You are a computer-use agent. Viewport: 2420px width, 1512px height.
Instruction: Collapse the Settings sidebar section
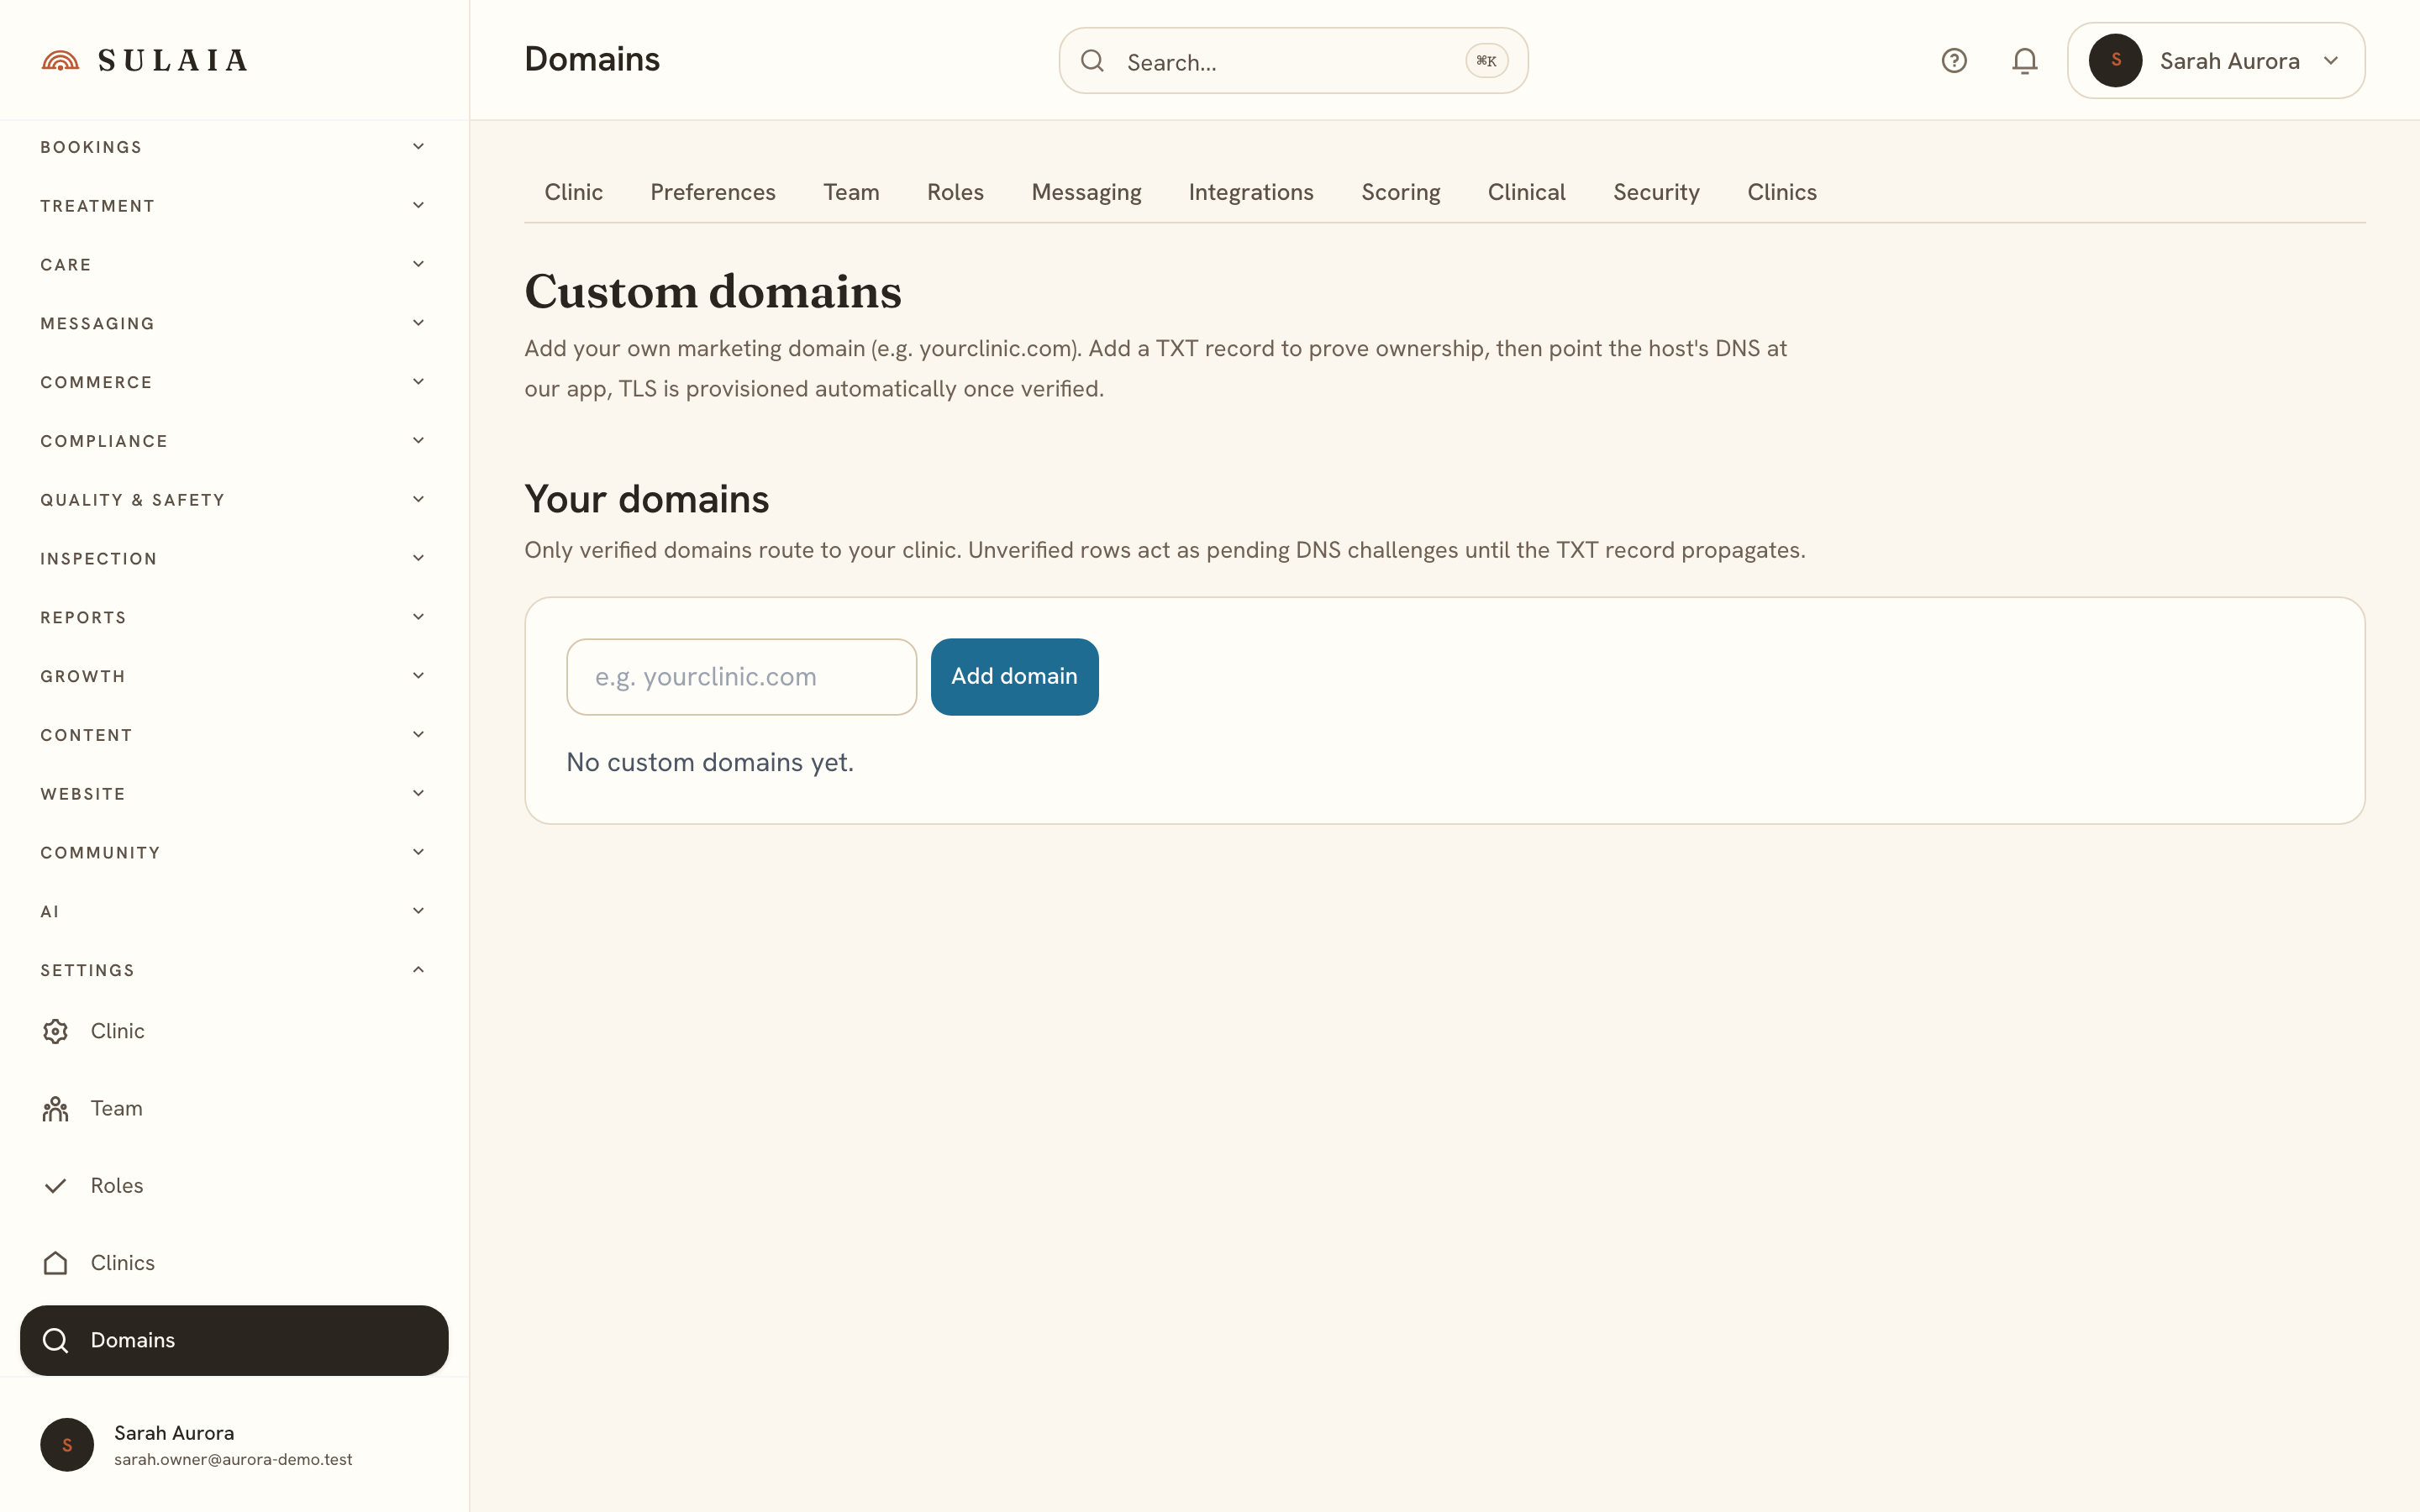(x=234, y=970)
